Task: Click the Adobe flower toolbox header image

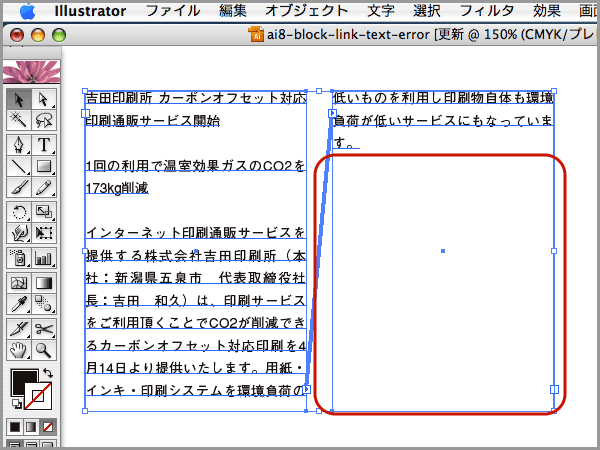Action: (32, 72)
